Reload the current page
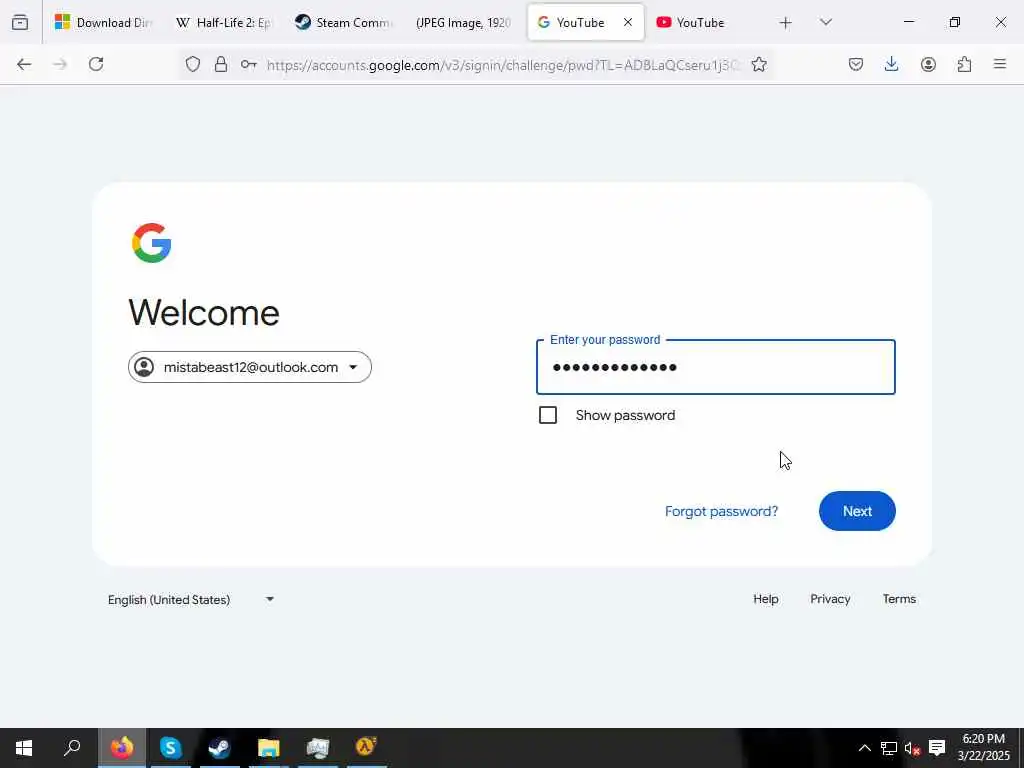The height and width of the screenshot is (768, 1024). coord(96,64)
